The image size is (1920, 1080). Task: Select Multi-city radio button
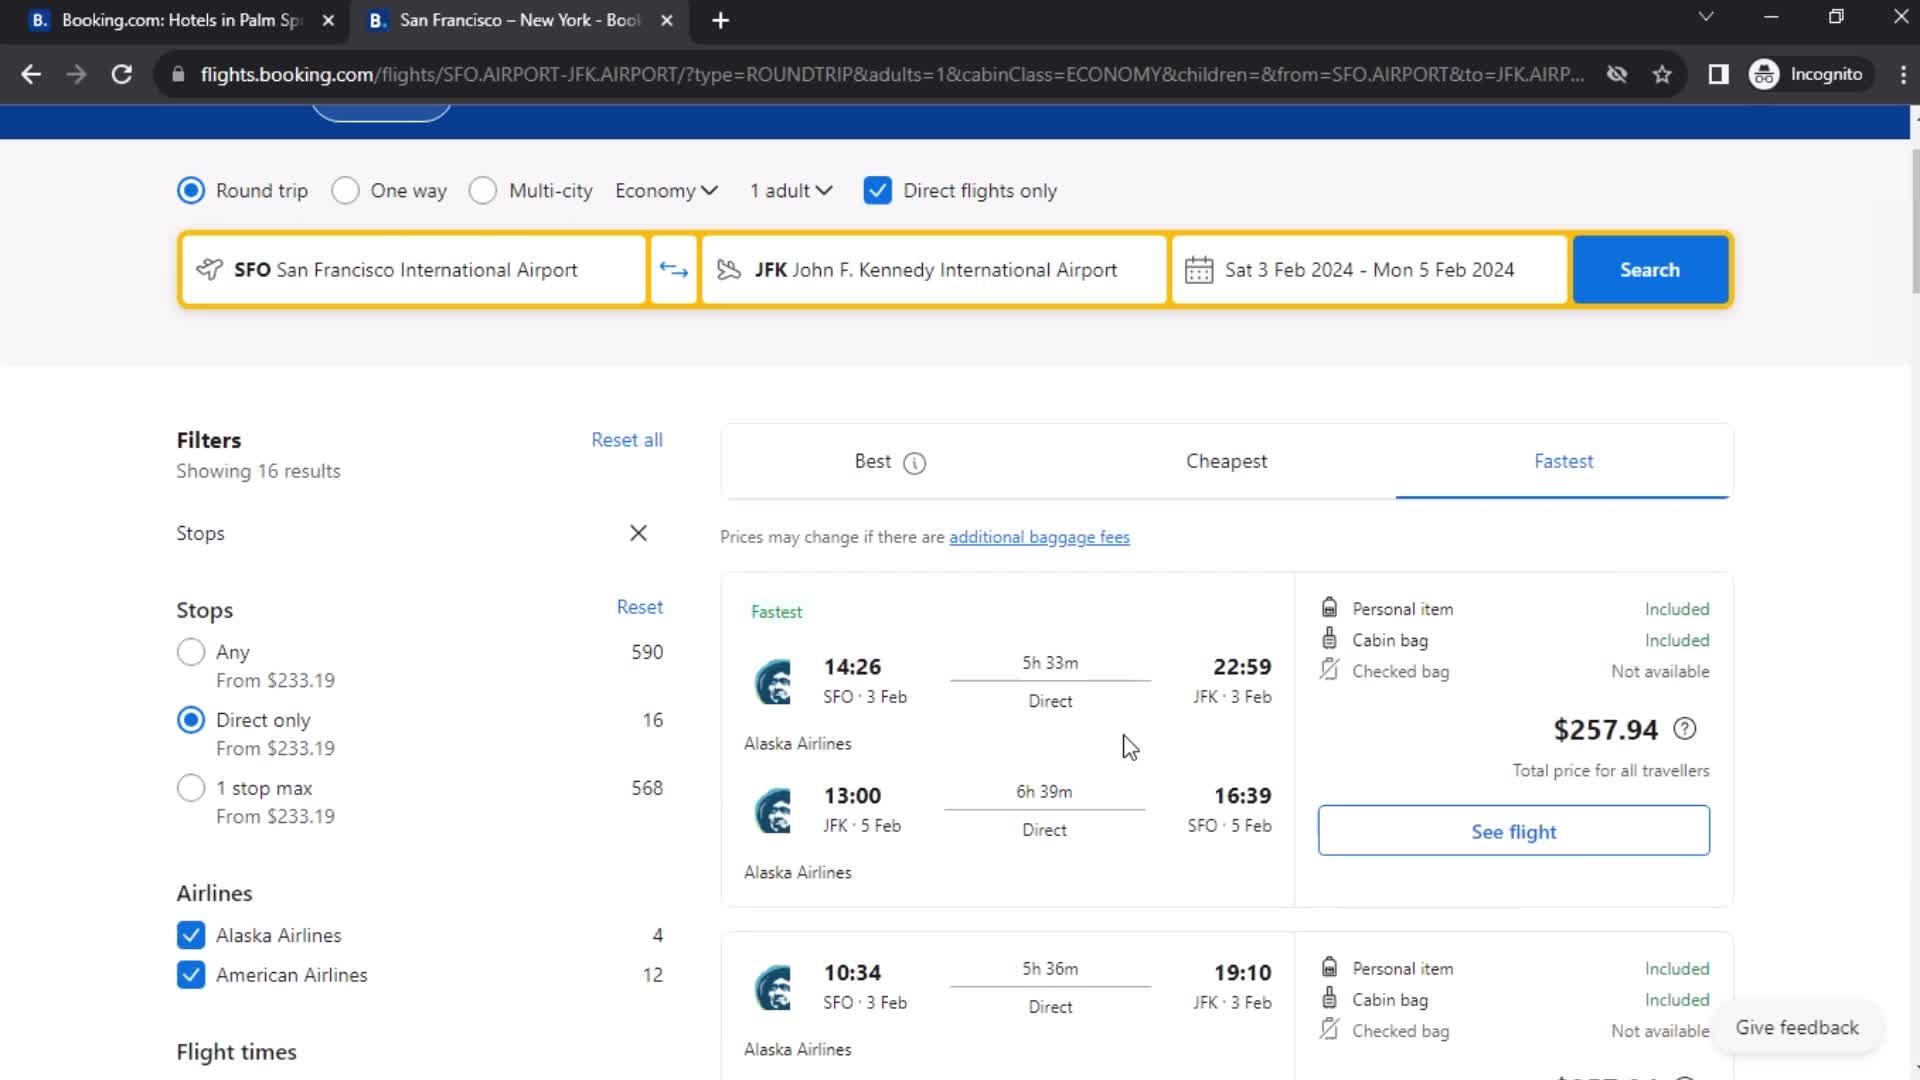coord(483,191)
